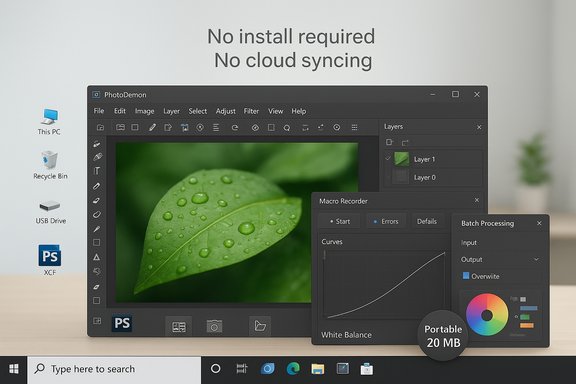Screen dimensions: 576x384
Task: Open the camera icon in bottom bar
Action: pyautogui.click(x=214, y=326)
